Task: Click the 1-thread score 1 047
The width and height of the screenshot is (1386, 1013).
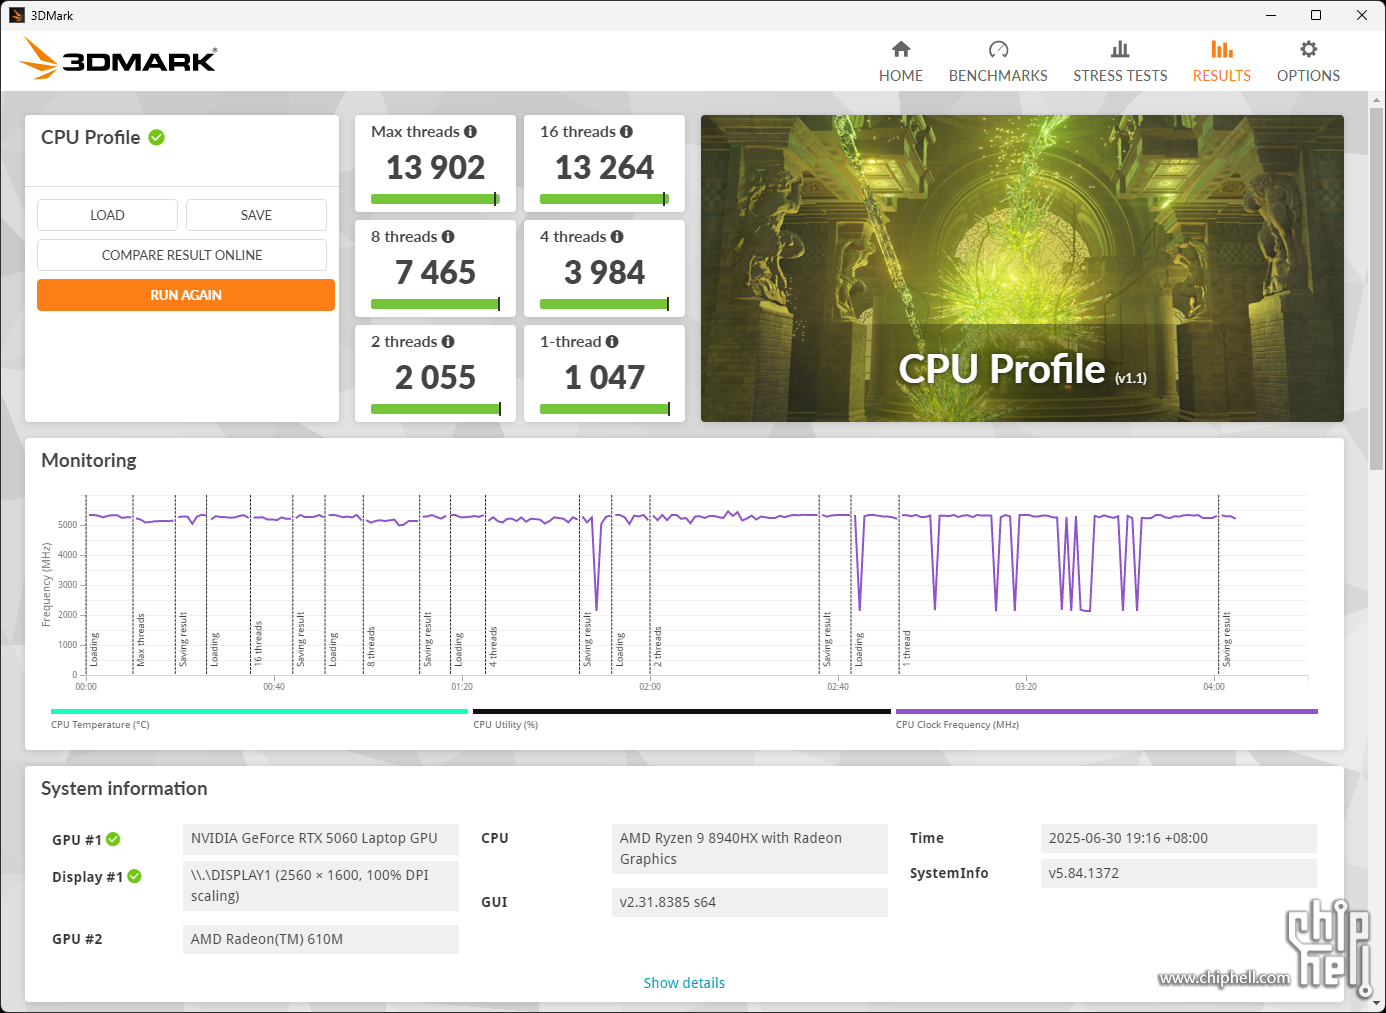Action: 604,377
